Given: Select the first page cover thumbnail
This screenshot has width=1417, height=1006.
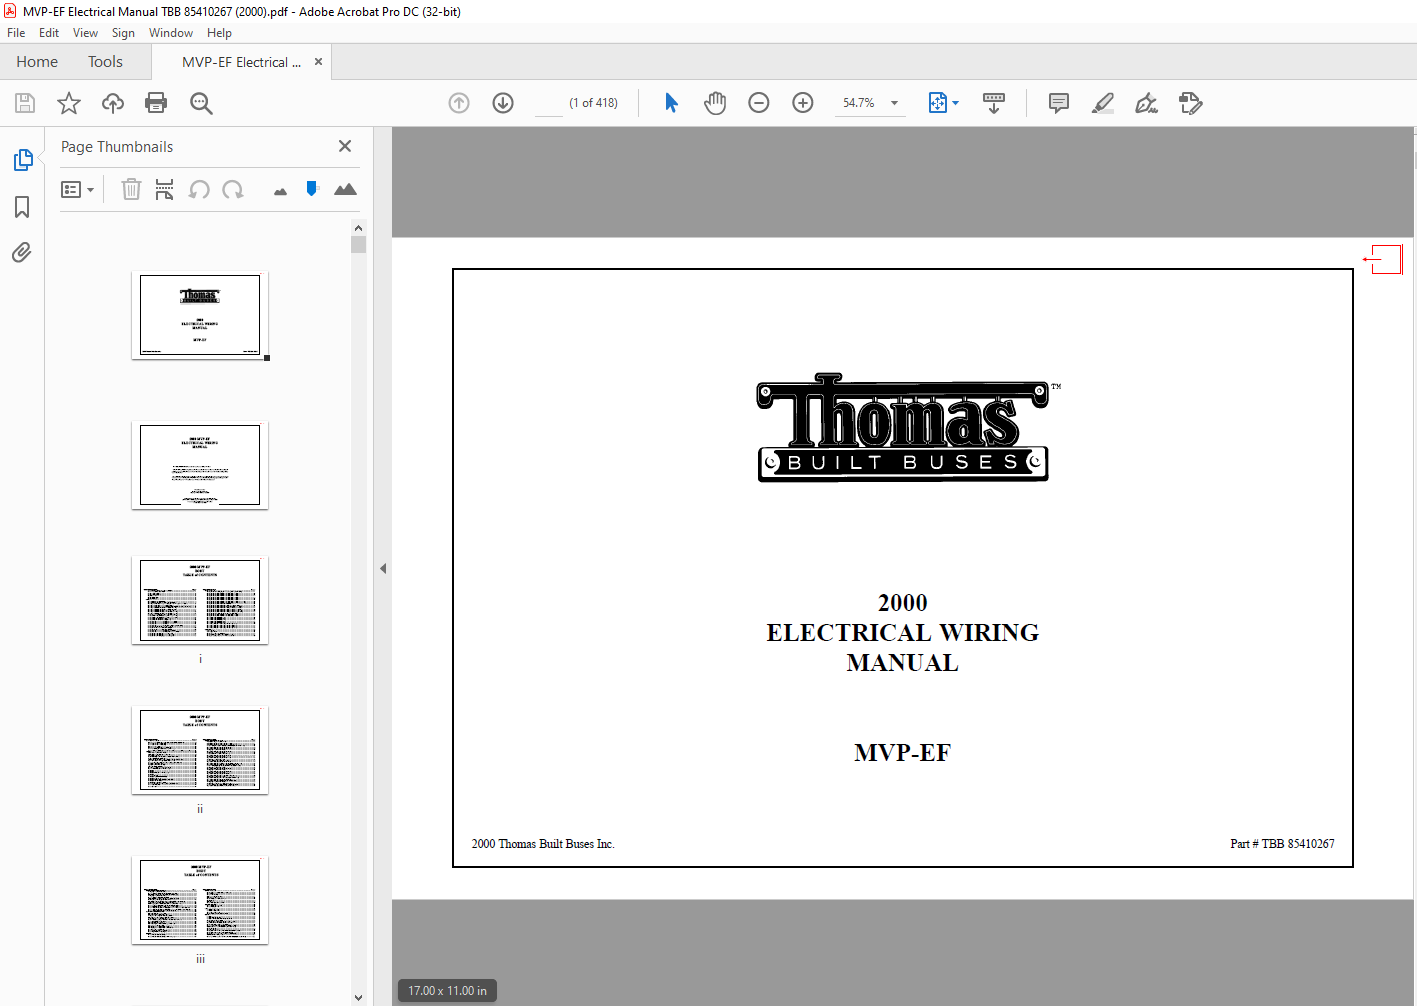Looking at the screenshot, I should click(200, 315).
